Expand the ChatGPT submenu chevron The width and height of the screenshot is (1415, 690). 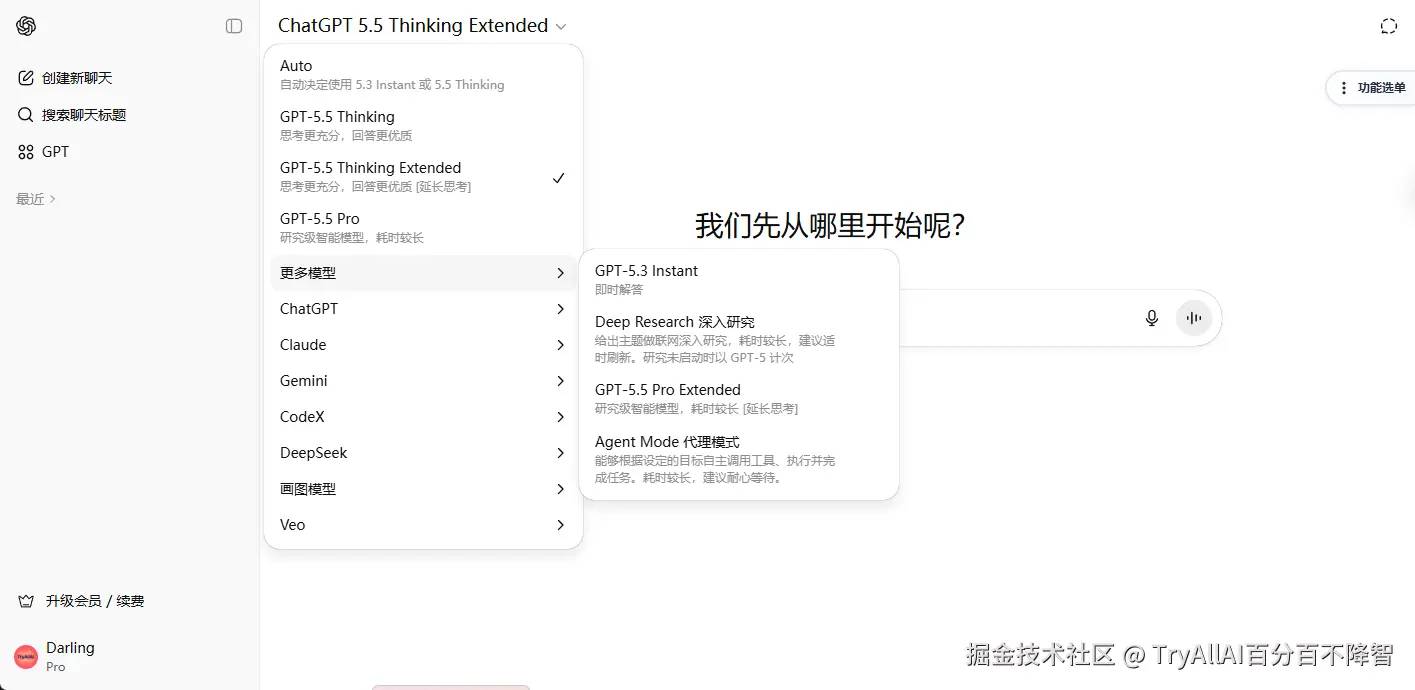point(560,309)
